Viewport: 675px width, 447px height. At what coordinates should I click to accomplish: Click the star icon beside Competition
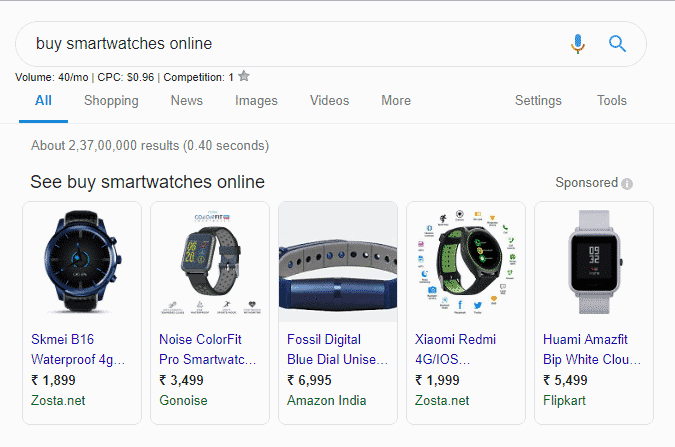click(244, 76)
